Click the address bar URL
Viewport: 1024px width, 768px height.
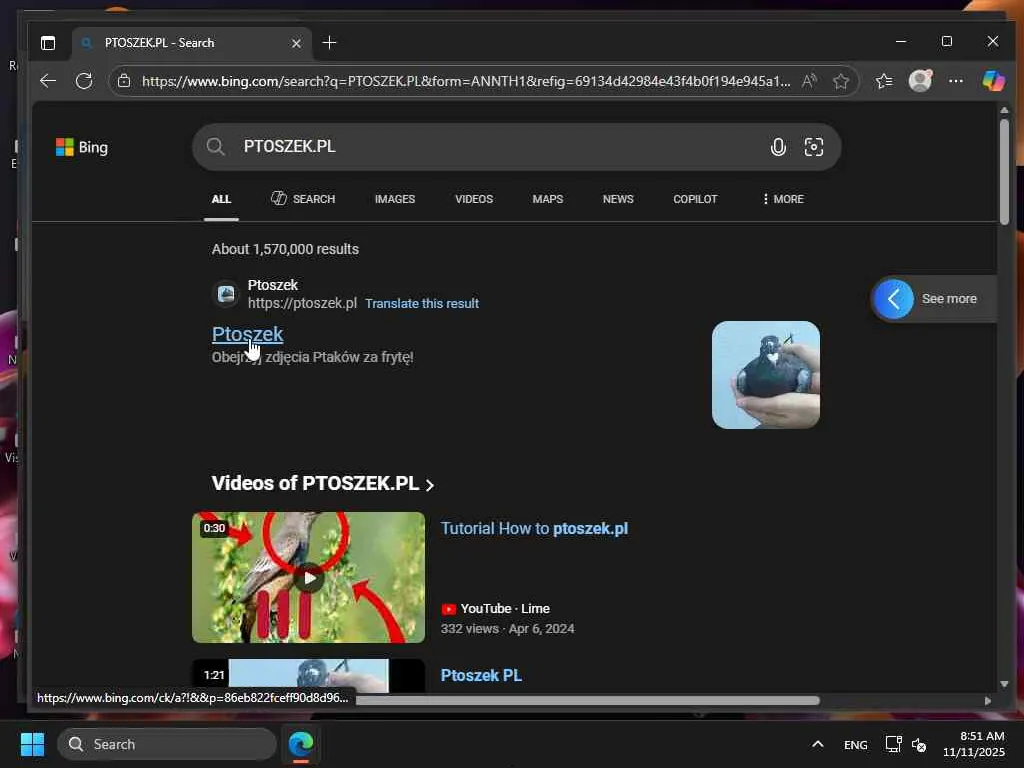point(466,81)
